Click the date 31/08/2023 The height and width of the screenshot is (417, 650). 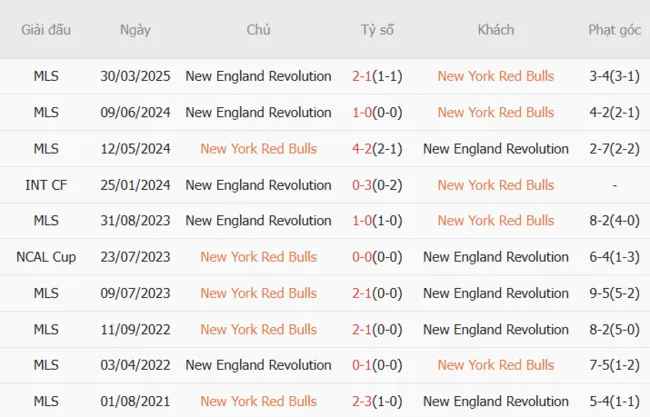[x=135, y=221]
